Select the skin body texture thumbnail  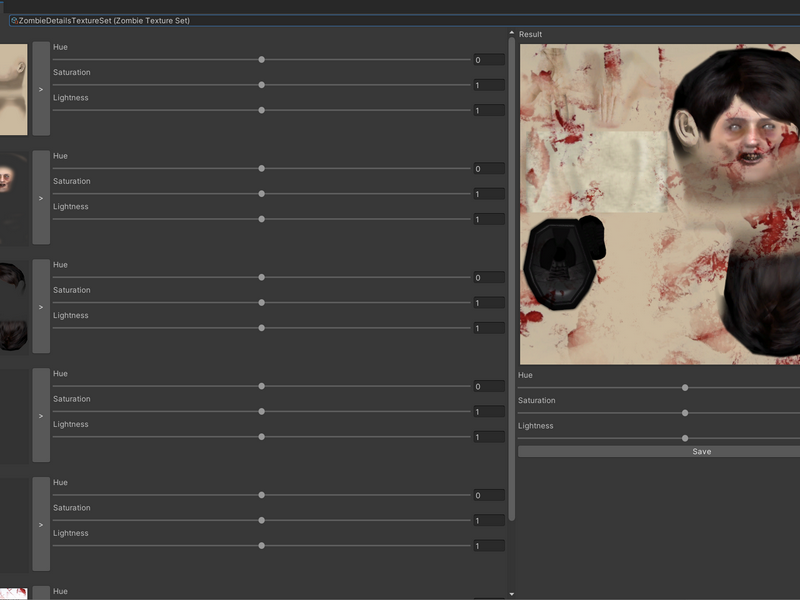click(x=14, y=89)
